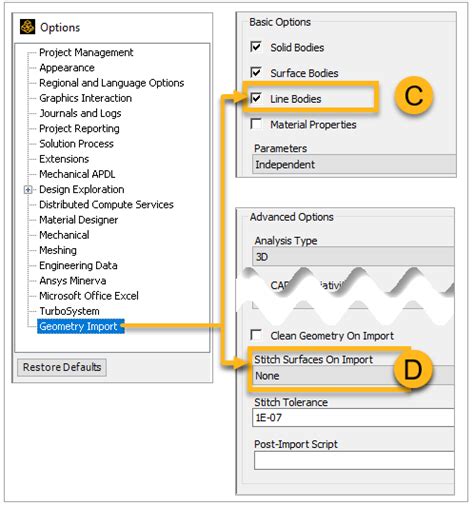Open Graphics Interaction settings
The width and height of the screenshot is (474, 505).
point(85,98)
